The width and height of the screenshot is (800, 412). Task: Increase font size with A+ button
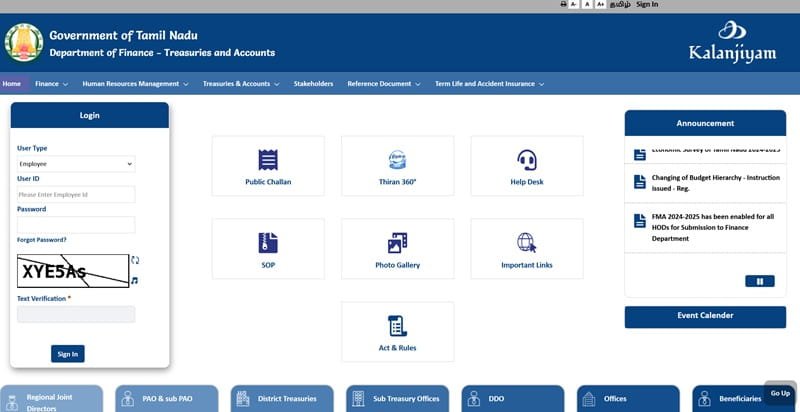(599, 5)
